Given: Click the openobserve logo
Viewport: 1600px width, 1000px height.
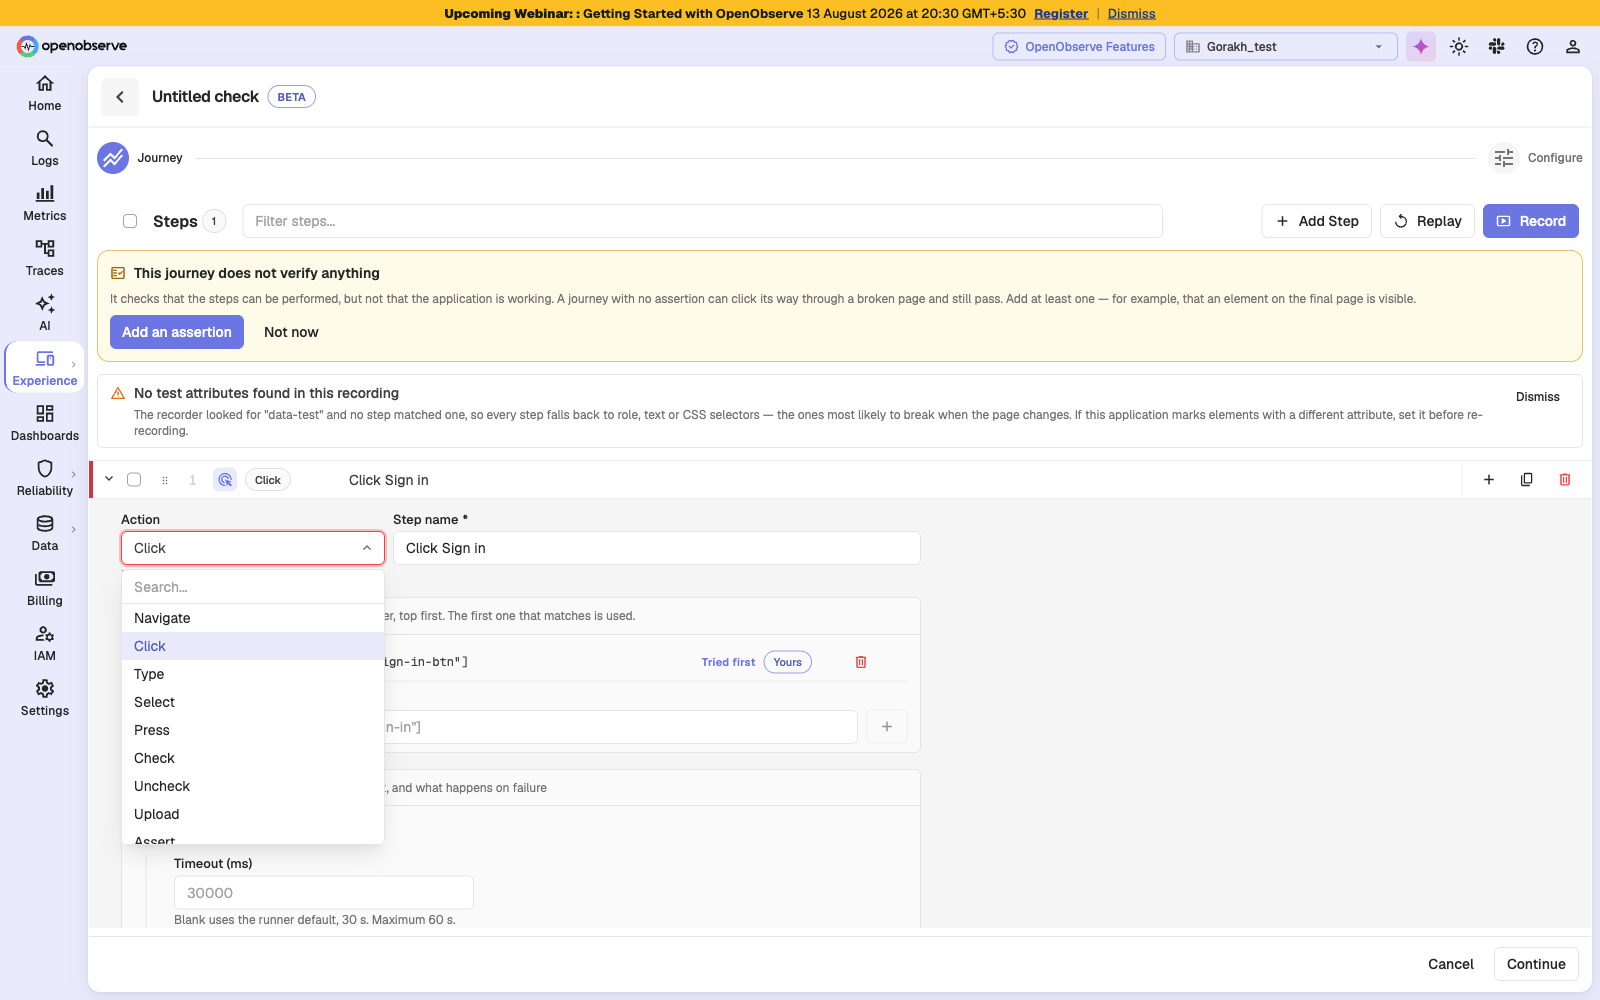Looking at the screenshot, I should [72, 46].
